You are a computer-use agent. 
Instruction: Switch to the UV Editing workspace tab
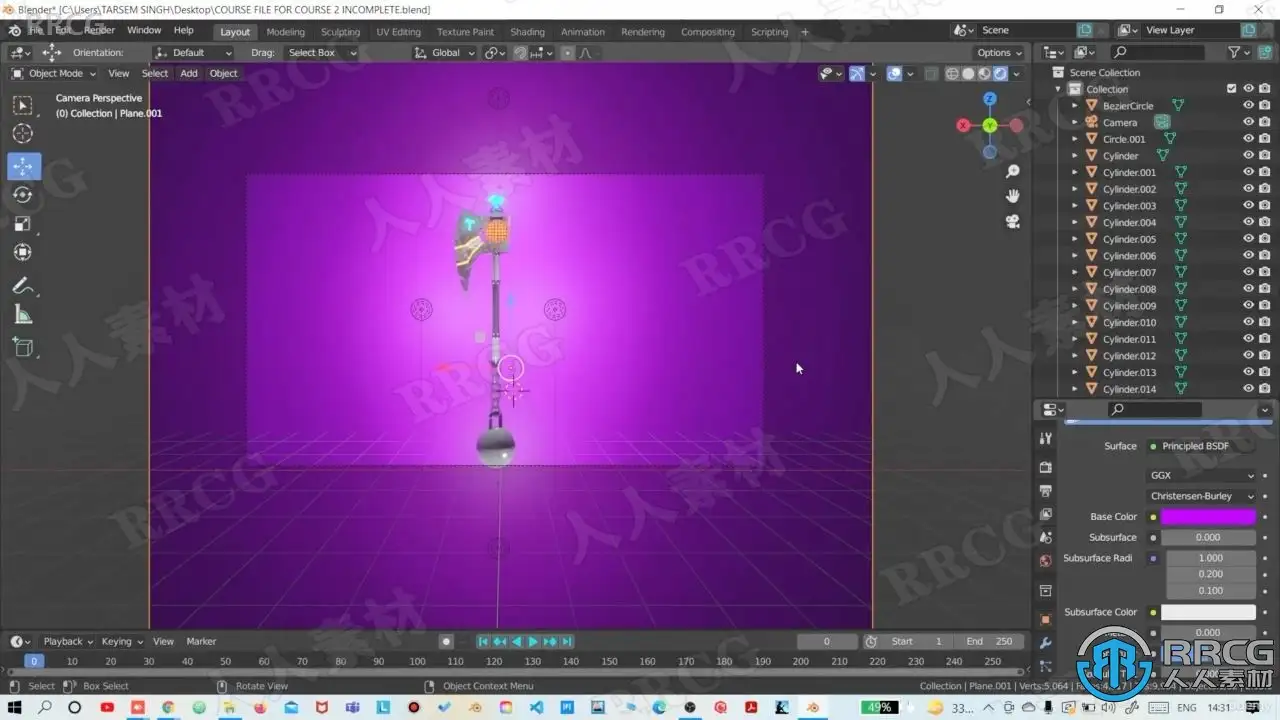click(x=398, y=32)
